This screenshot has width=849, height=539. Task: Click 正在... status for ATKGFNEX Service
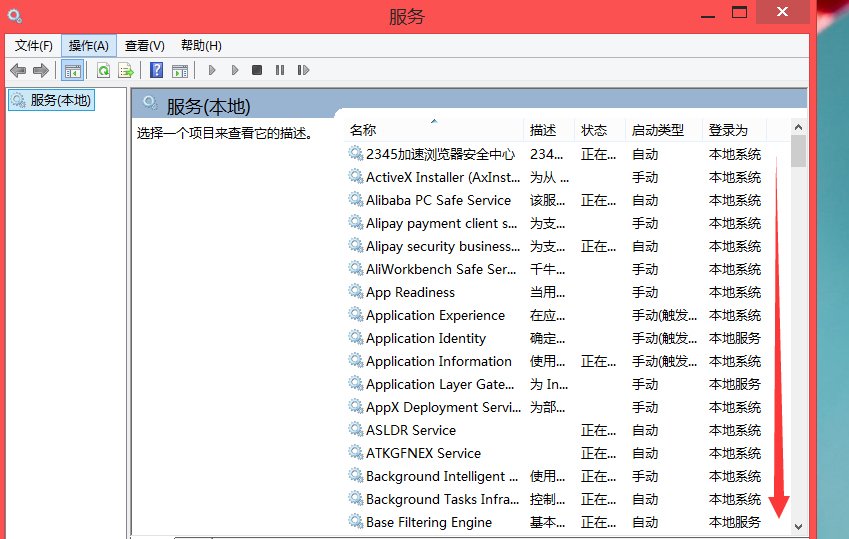[x=598, y=453]
